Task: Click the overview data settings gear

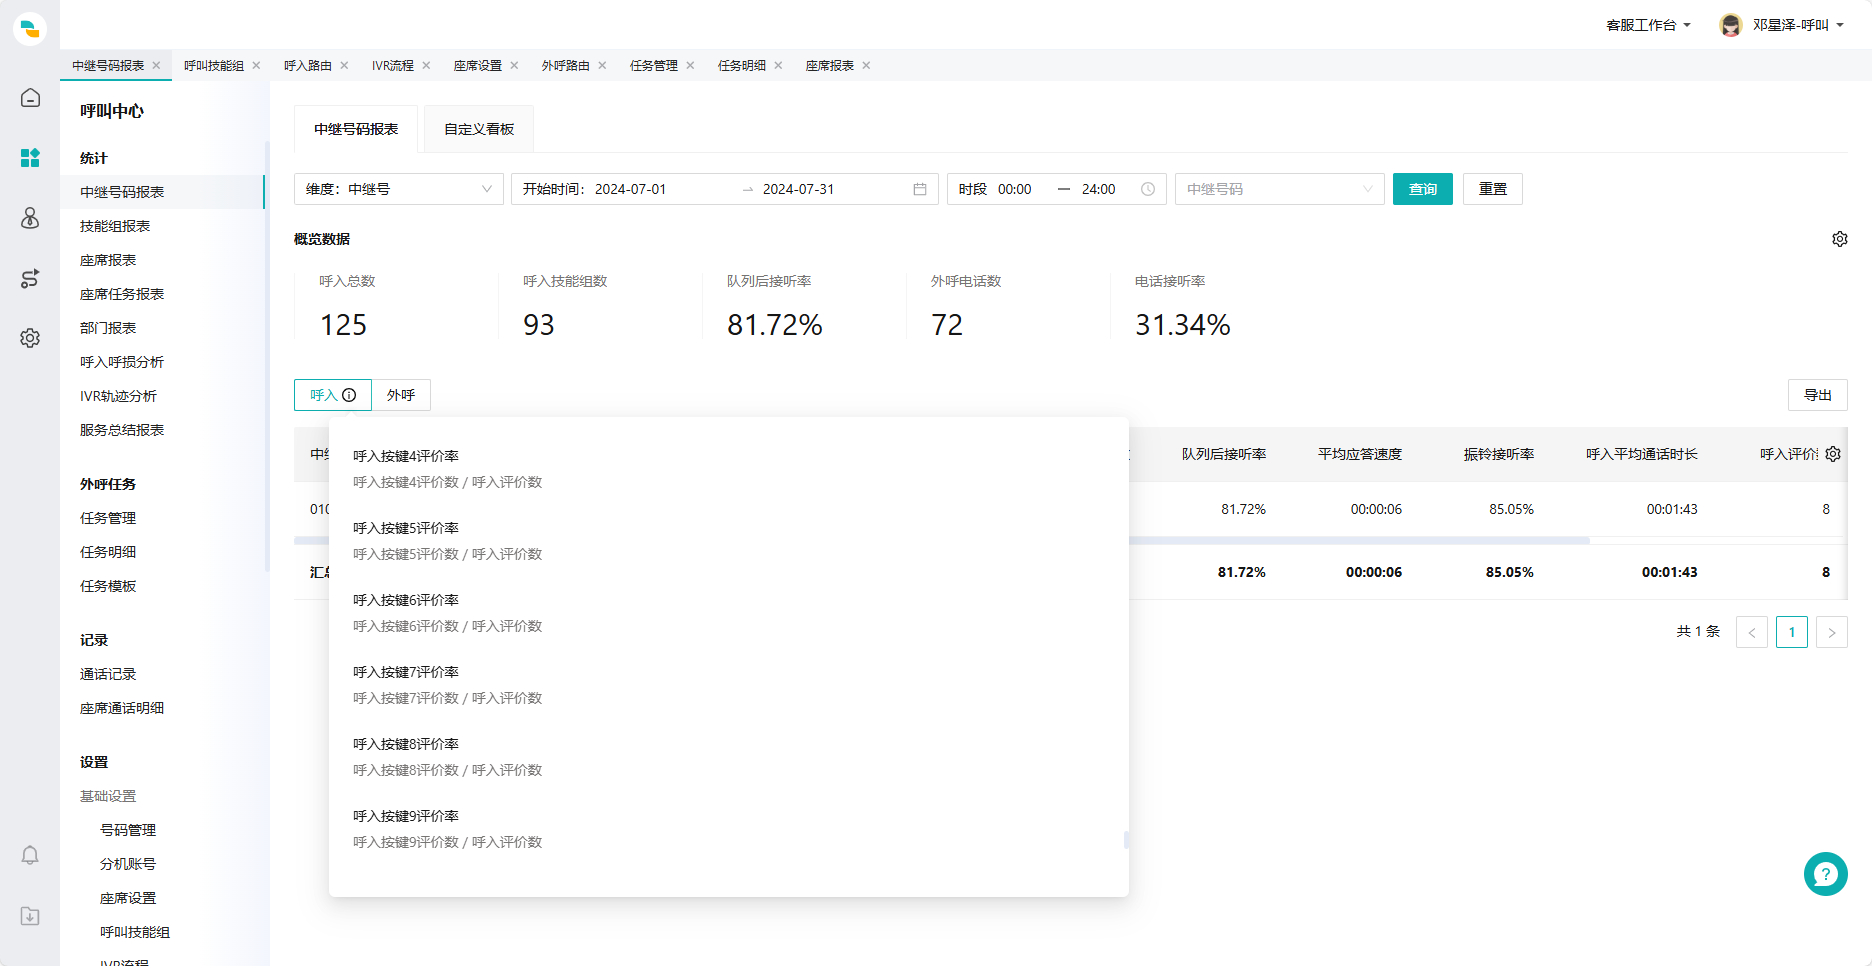Action: pyautogui.click(x=1840, y=239)
